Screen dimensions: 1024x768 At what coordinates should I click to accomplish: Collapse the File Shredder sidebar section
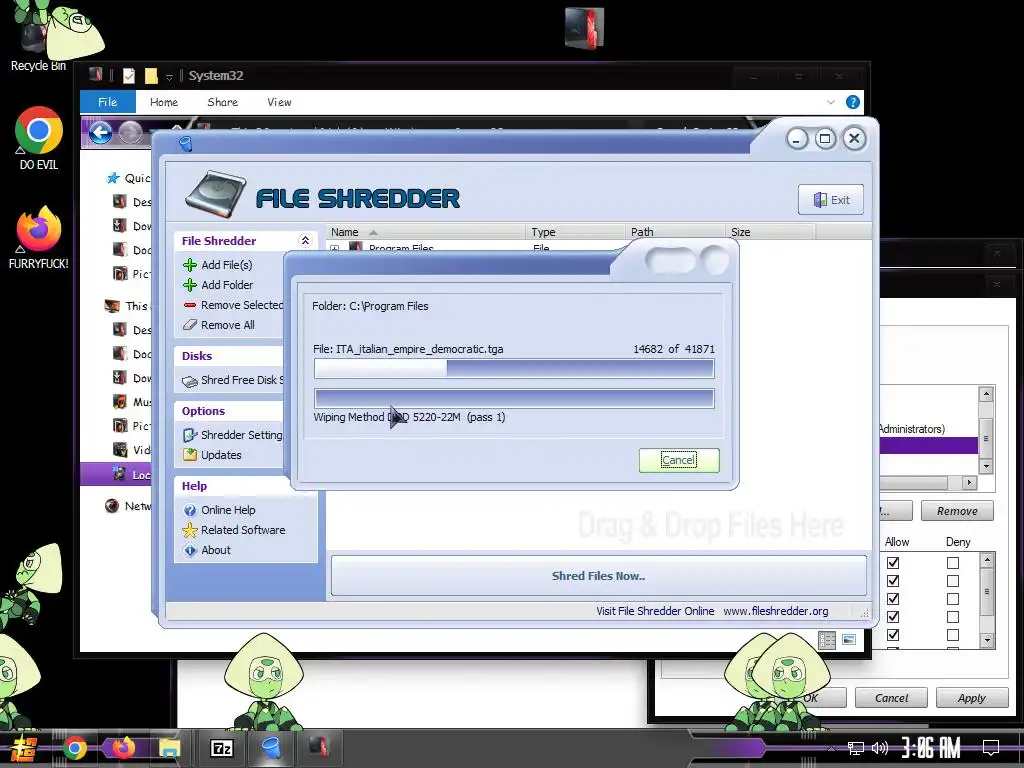305,241
